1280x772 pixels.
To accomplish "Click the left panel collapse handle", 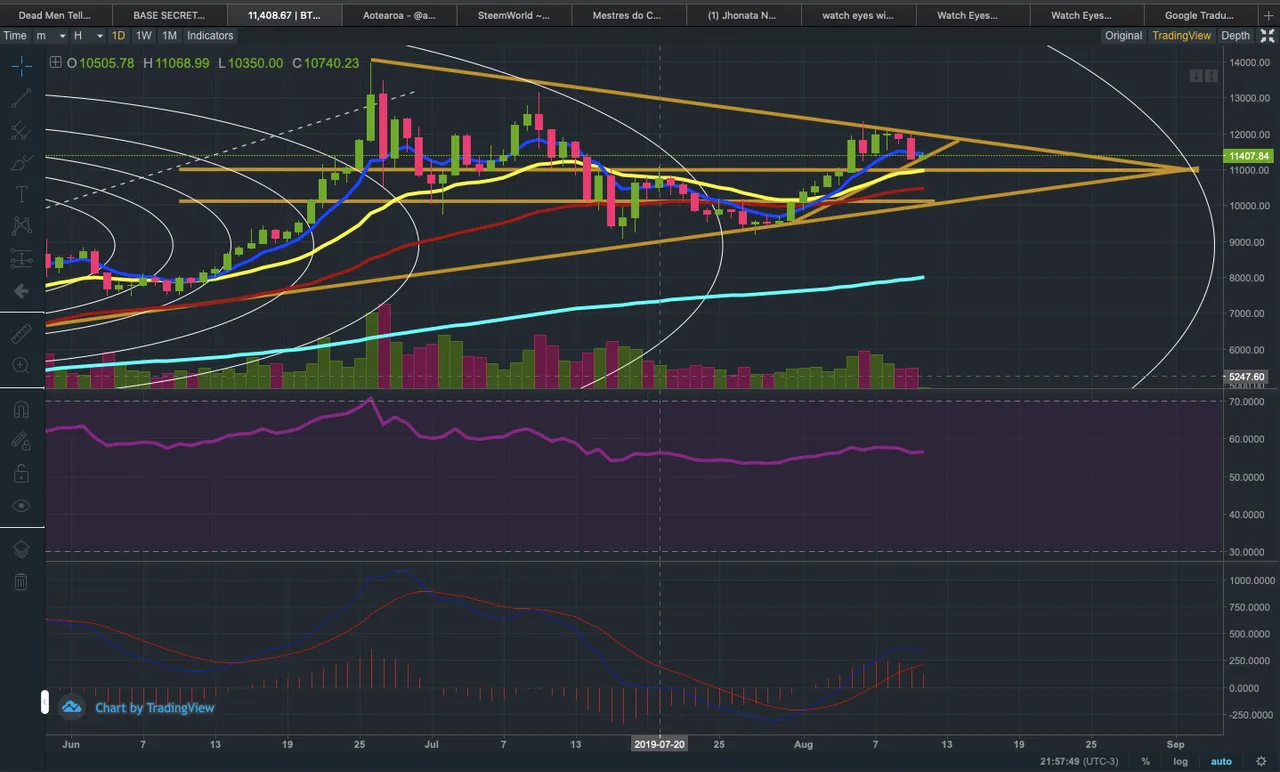I will click(x=44, y=703).
